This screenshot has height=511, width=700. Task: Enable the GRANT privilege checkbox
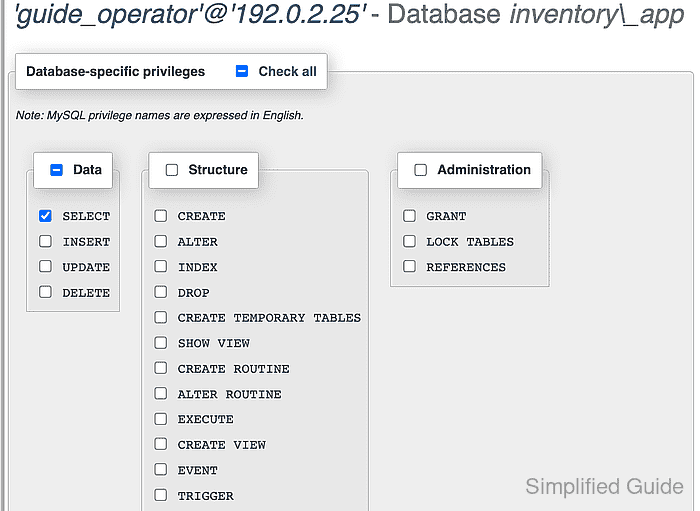pyautogui.click(x=409, y=216)
